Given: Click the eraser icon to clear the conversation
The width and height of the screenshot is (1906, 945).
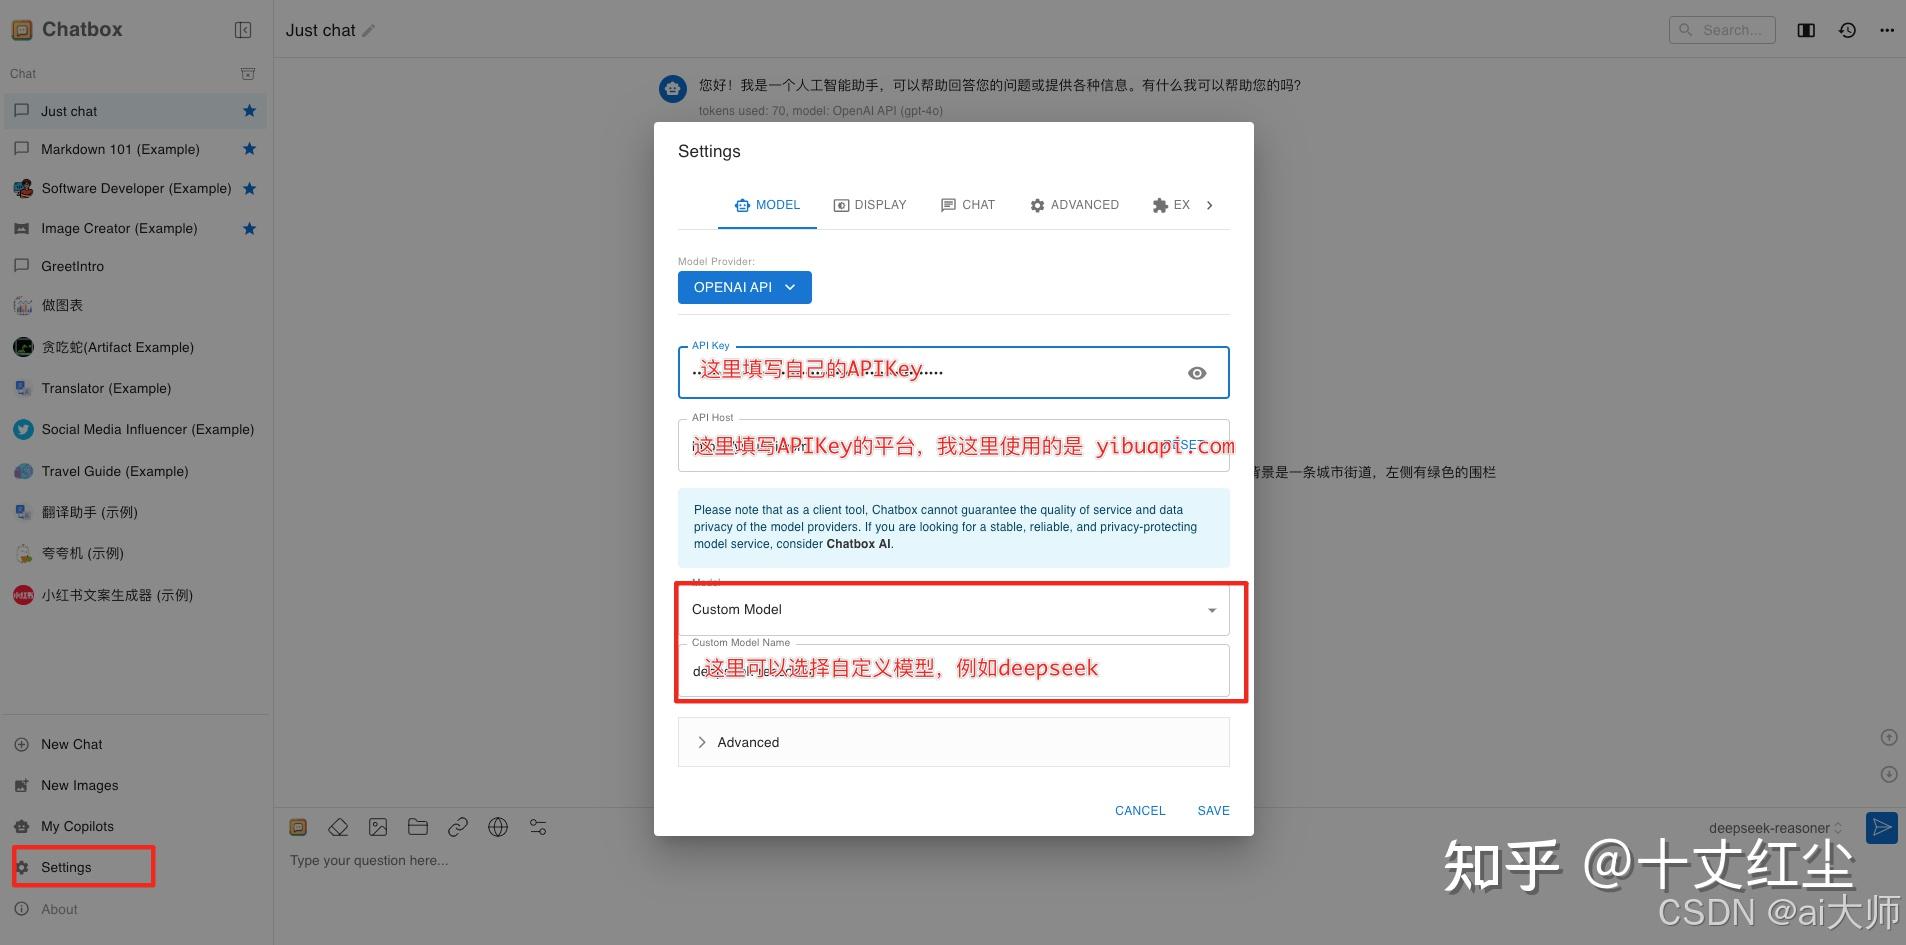Looking at the screenshot, I should [x=338, y=827].
